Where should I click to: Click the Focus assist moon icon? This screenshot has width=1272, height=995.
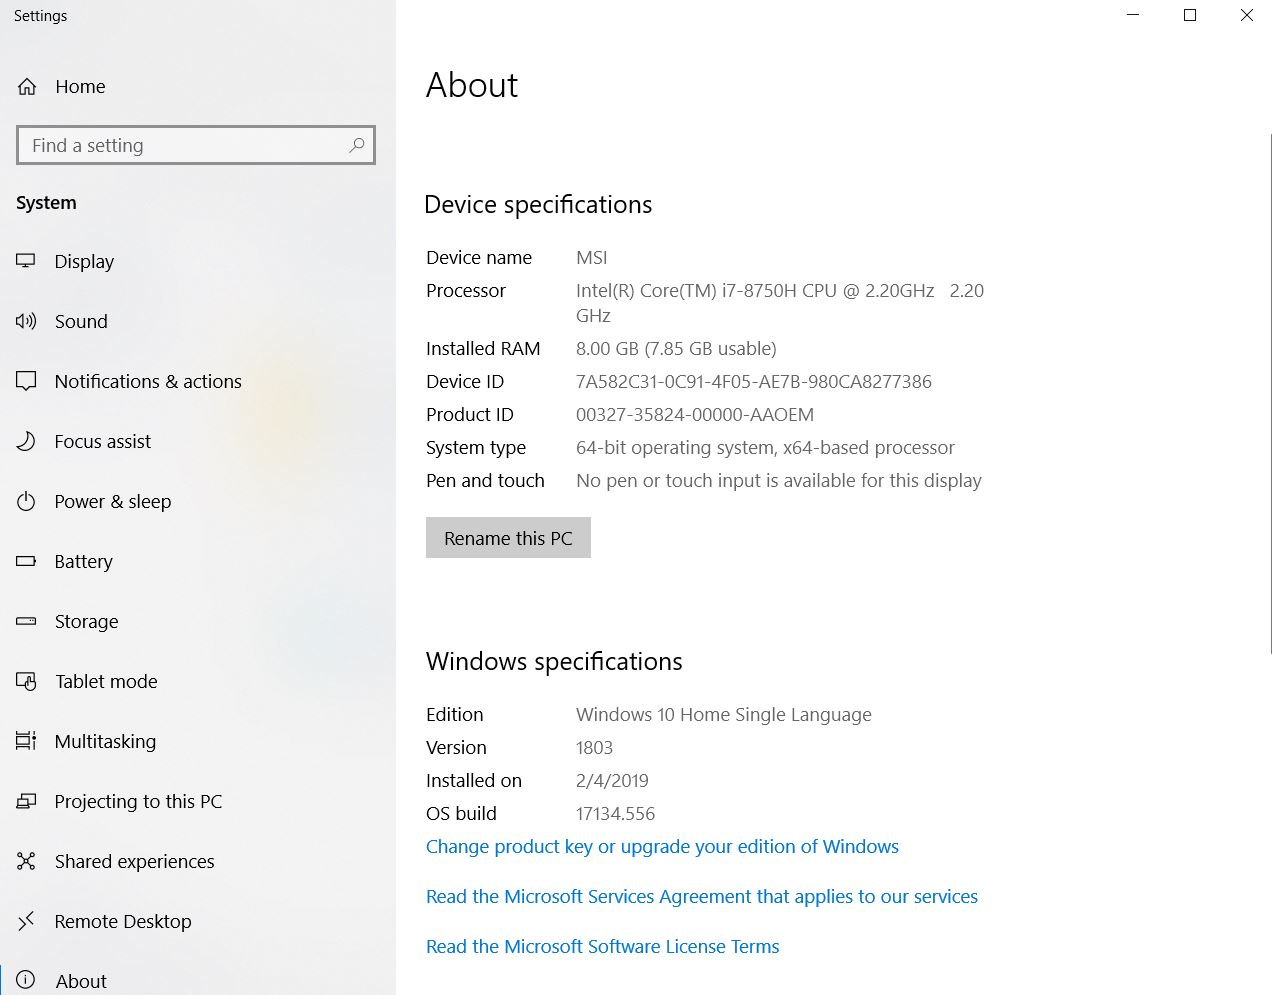(26, 441)
